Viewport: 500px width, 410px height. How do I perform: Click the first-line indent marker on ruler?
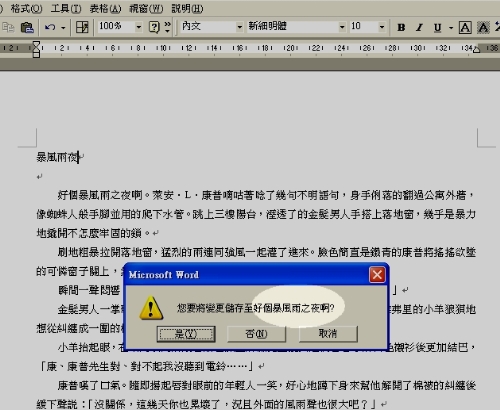(x=36, y=44)
